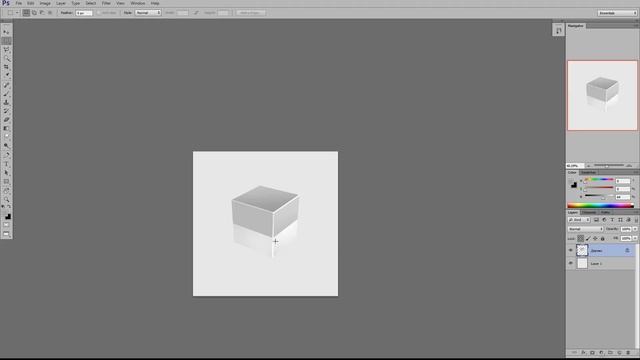Select the Horizontal Type tool

pos(6,164)
